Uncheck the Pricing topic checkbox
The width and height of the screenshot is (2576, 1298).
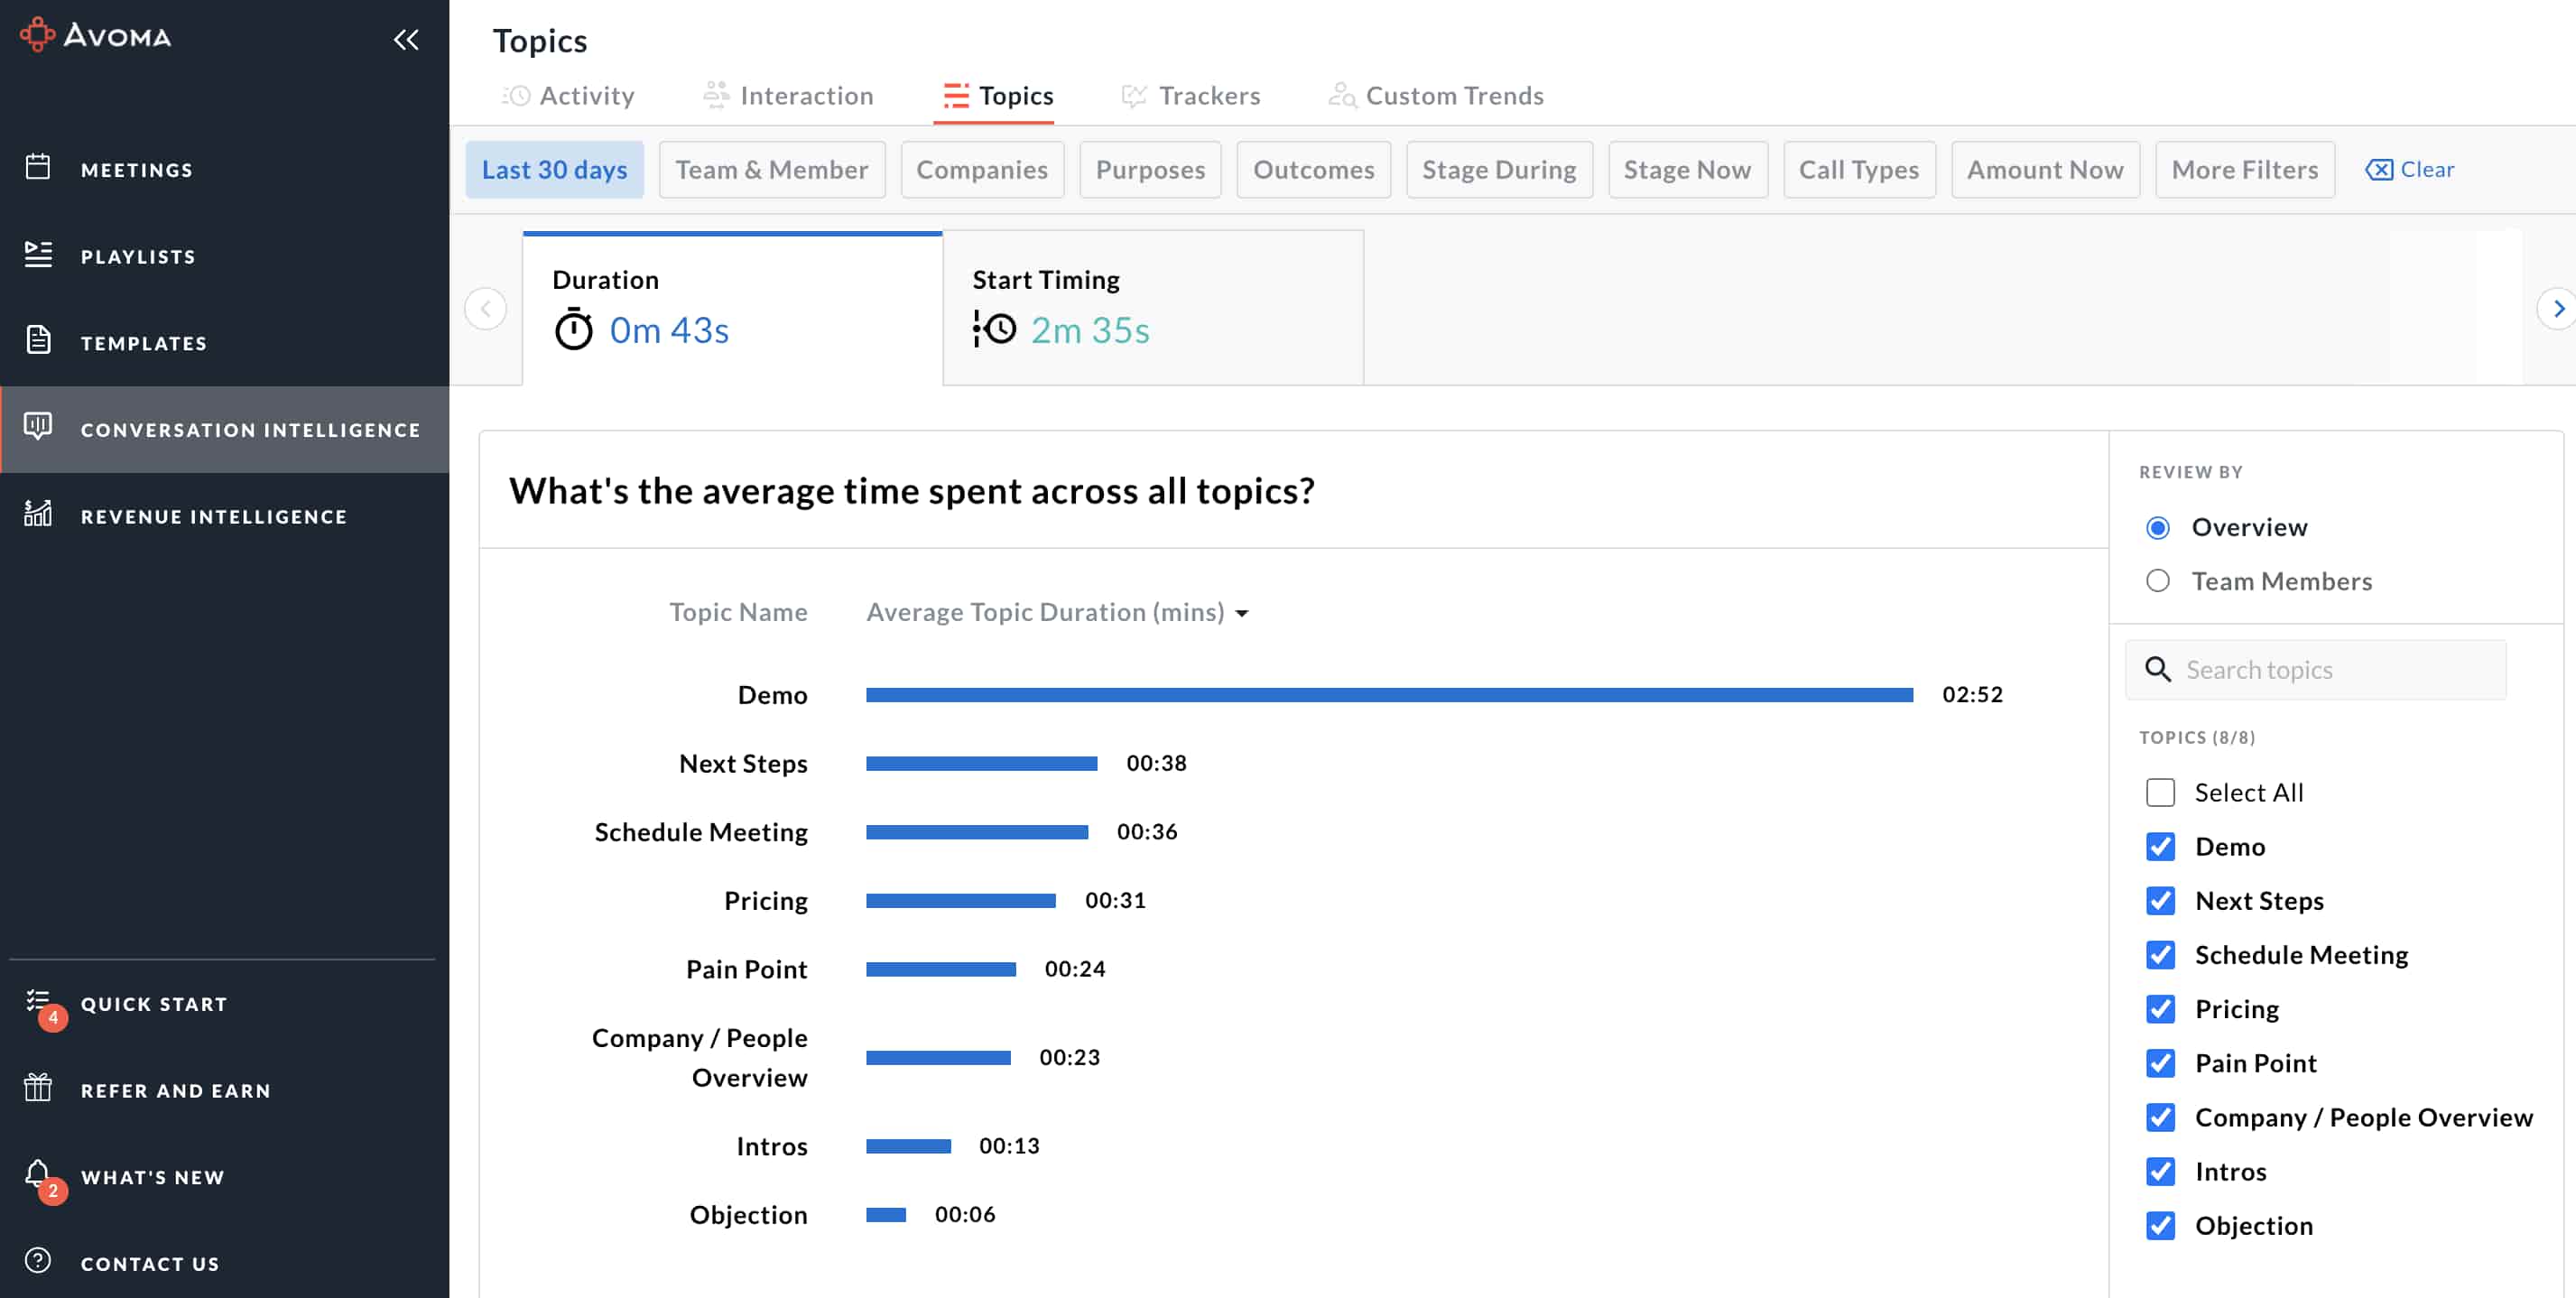[2160, 1009]
